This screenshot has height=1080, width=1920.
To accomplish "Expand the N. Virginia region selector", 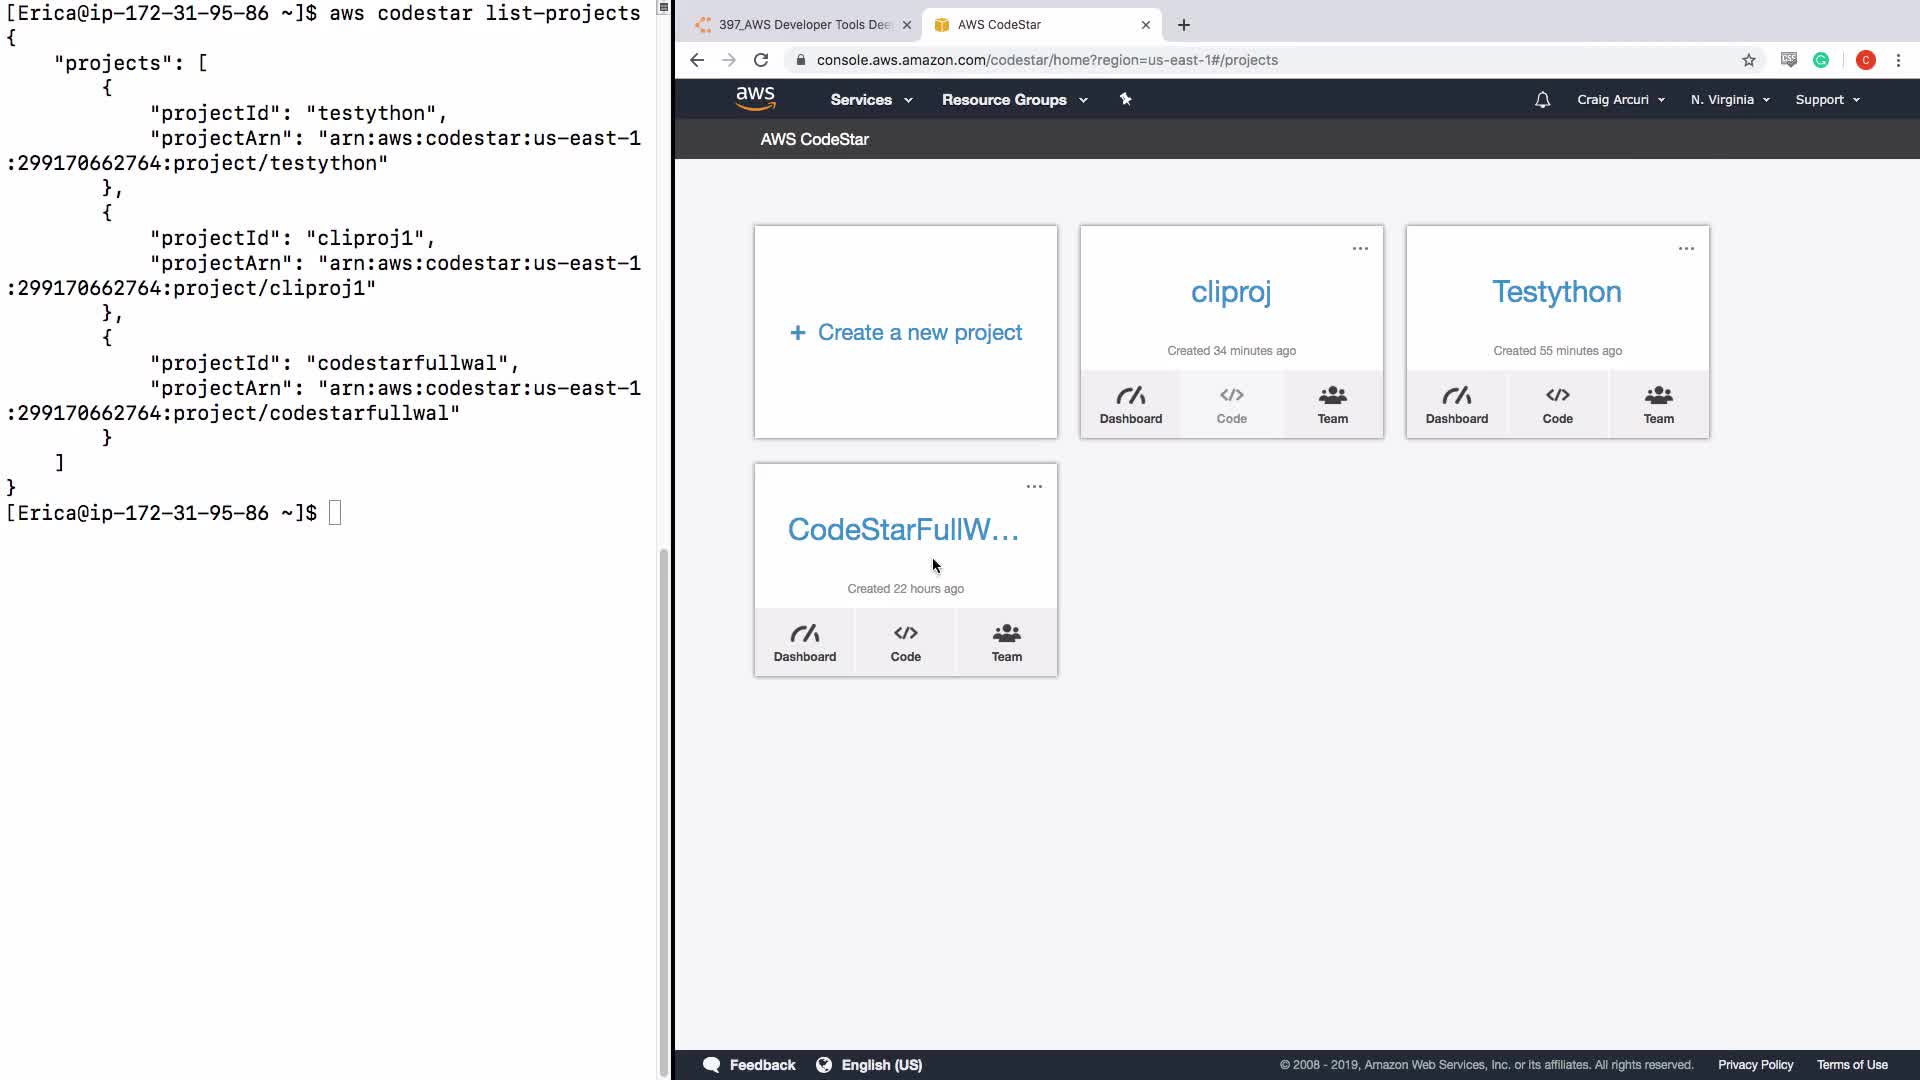I will (1730, 100).
